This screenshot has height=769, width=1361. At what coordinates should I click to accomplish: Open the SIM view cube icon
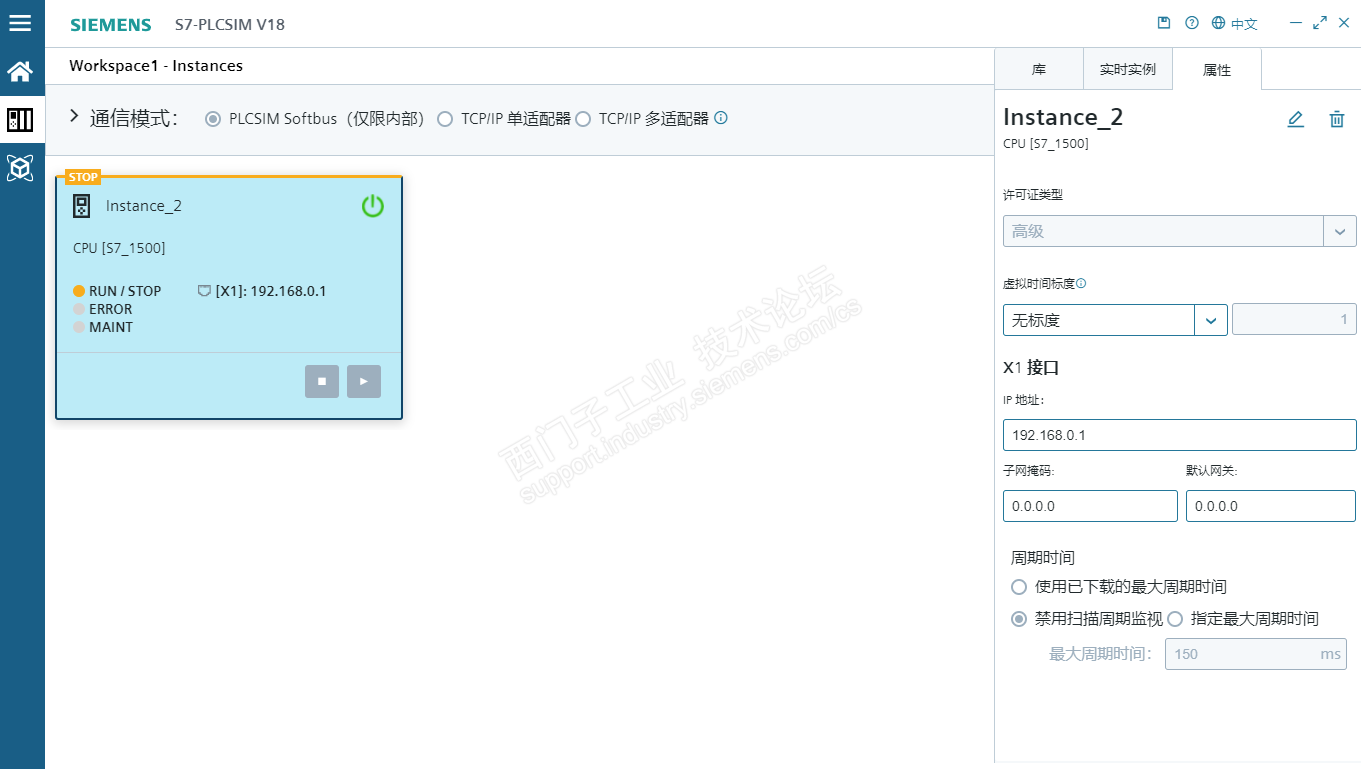(x=20, y=168)
